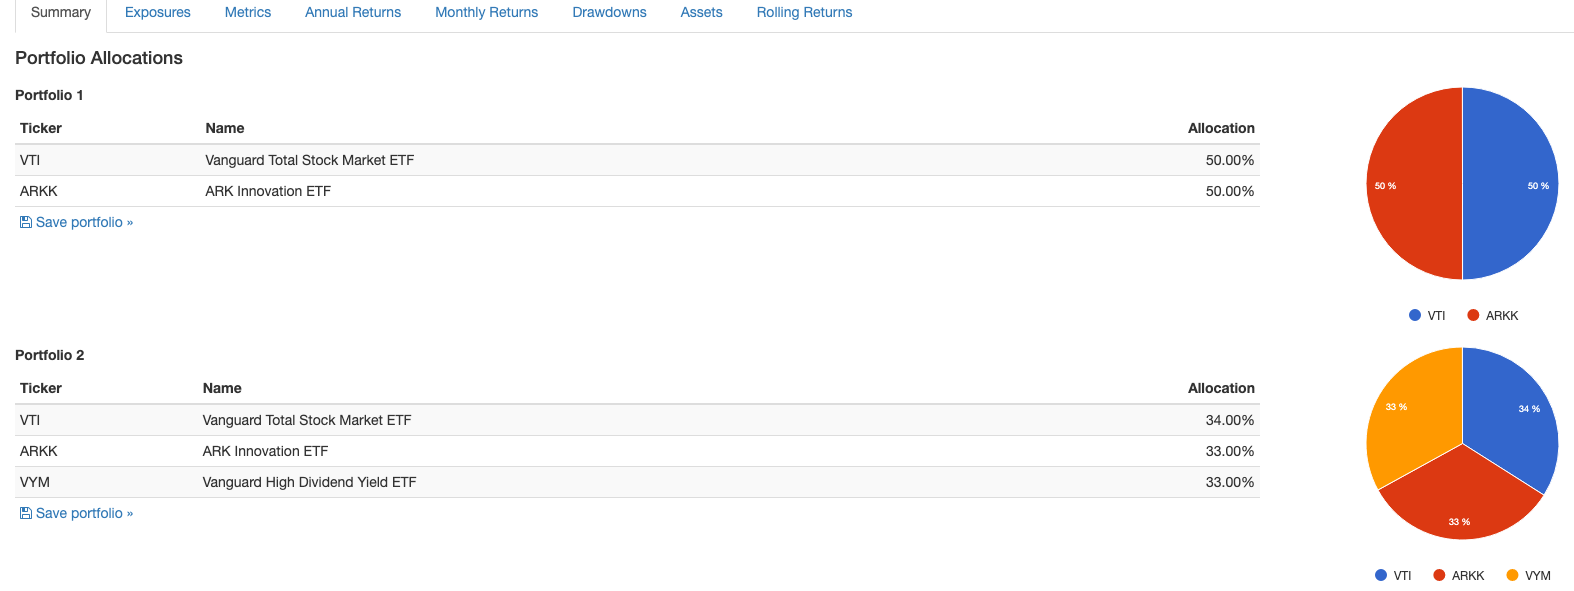Select the VYM ticker cell
Image resolution: width=1574 pixels, height=591 pixels.
coord(35,482)
